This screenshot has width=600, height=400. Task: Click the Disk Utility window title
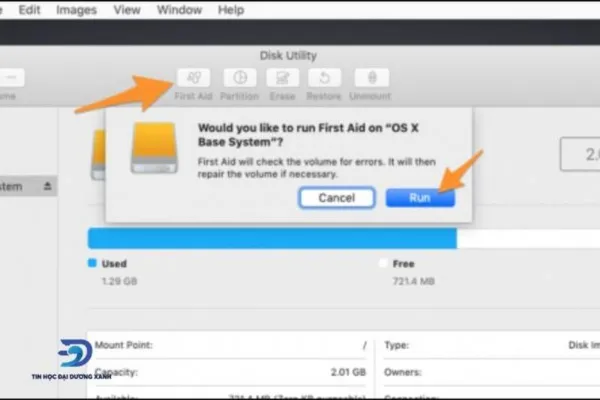[x=288, y=56]
